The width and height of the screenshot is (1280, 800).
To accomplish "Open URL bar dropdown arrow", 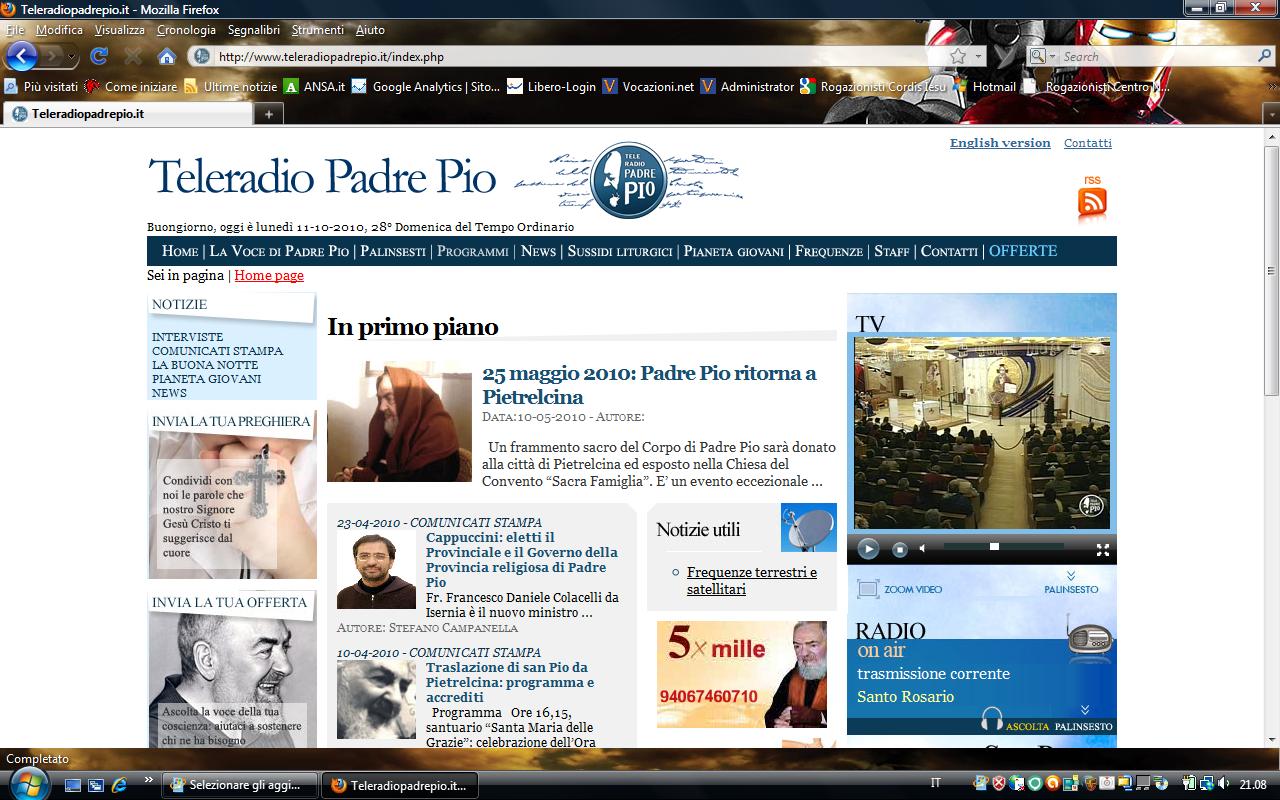I will click(x=979, y=57).
